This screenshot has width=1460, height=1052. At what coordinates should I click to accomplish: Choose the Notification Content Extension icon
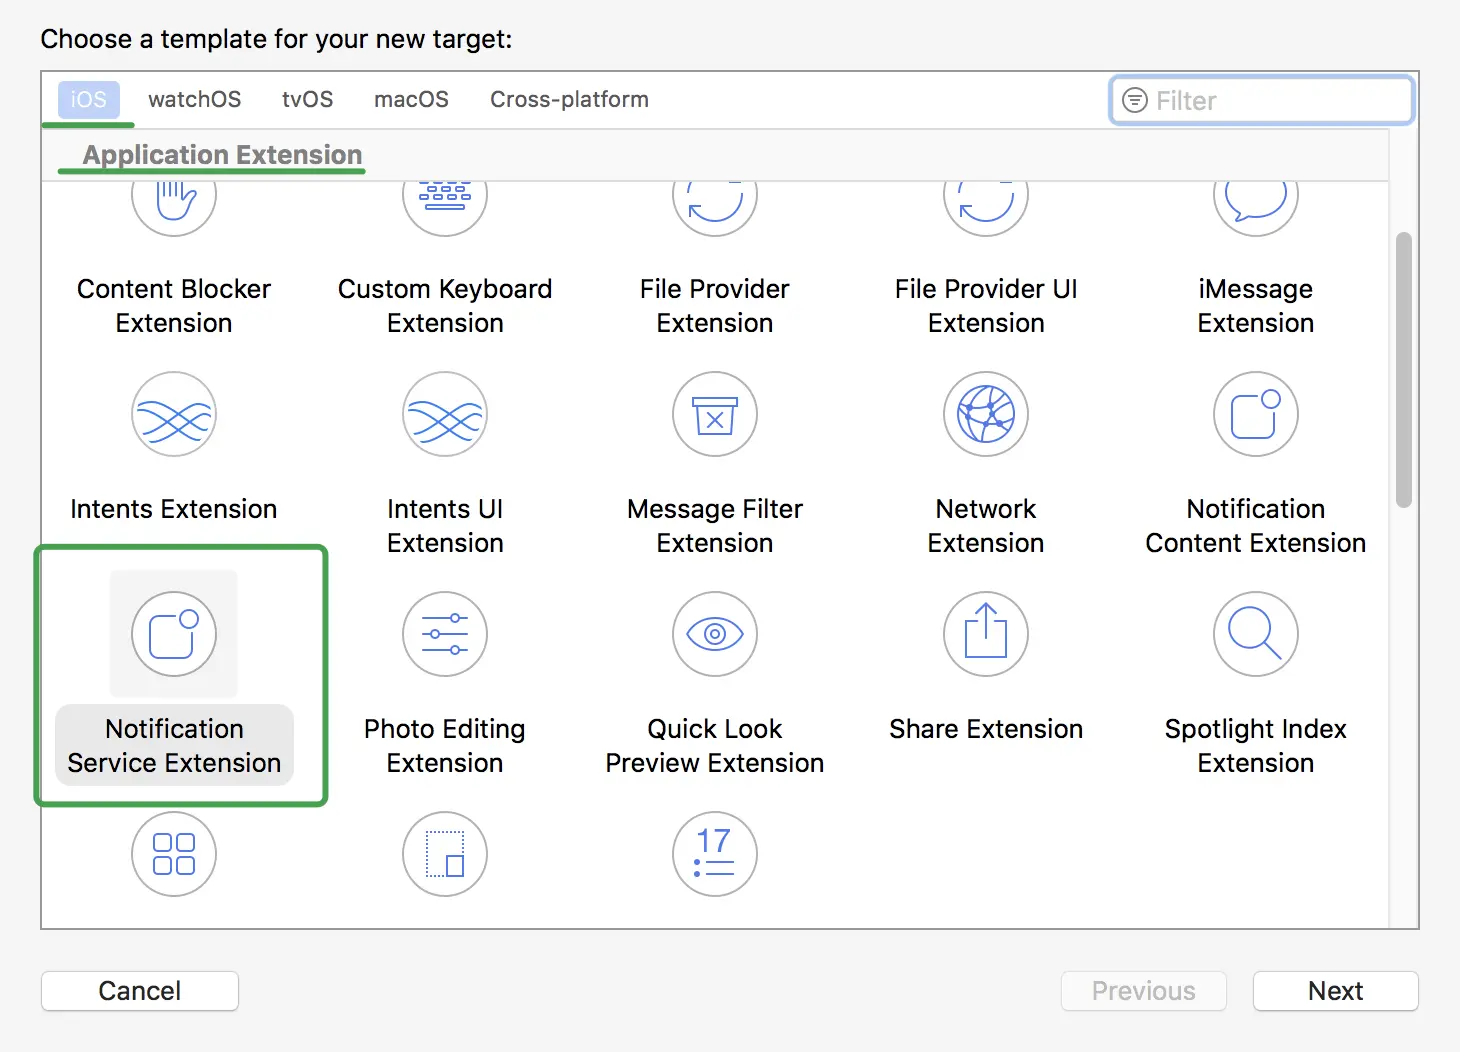pyautogui.click(x=1256, y=414)
